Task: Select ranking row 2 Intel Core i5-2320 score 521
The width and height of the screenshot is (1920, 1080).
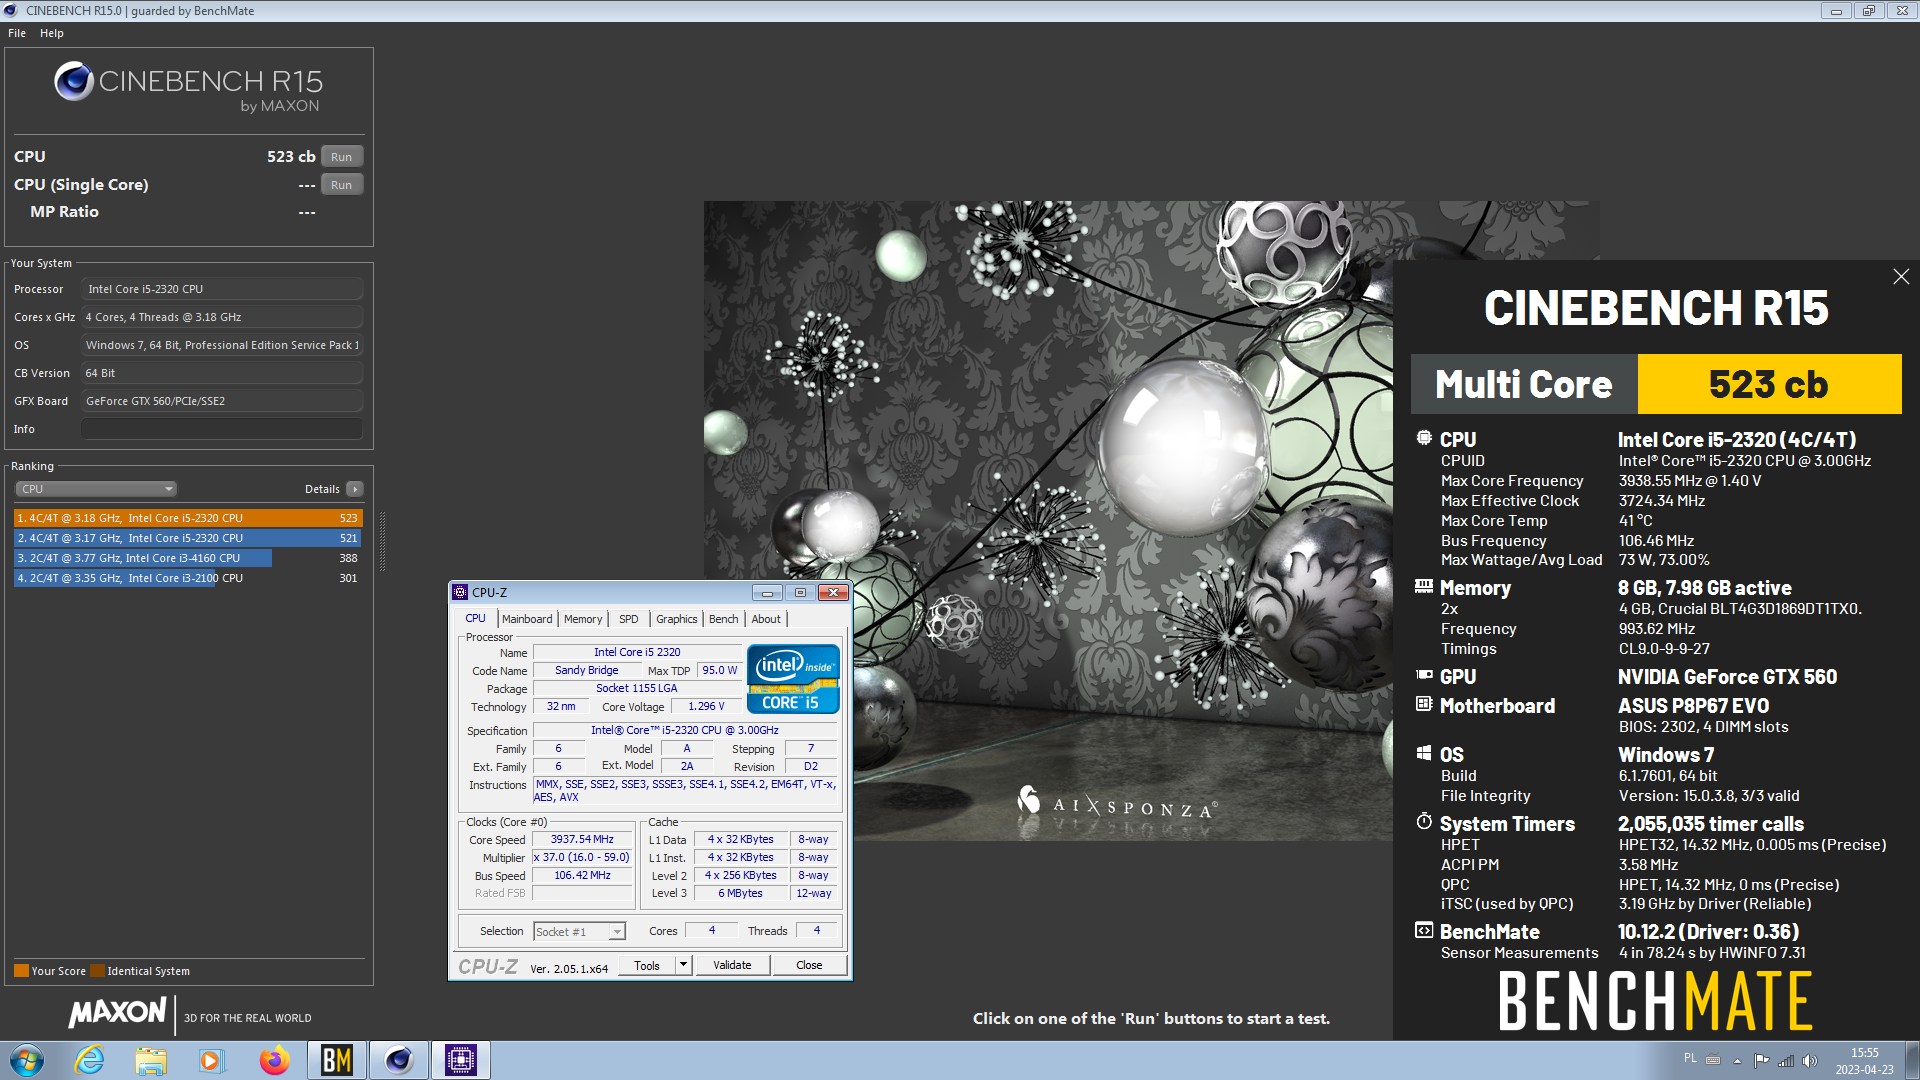Action: coord(188,538)
